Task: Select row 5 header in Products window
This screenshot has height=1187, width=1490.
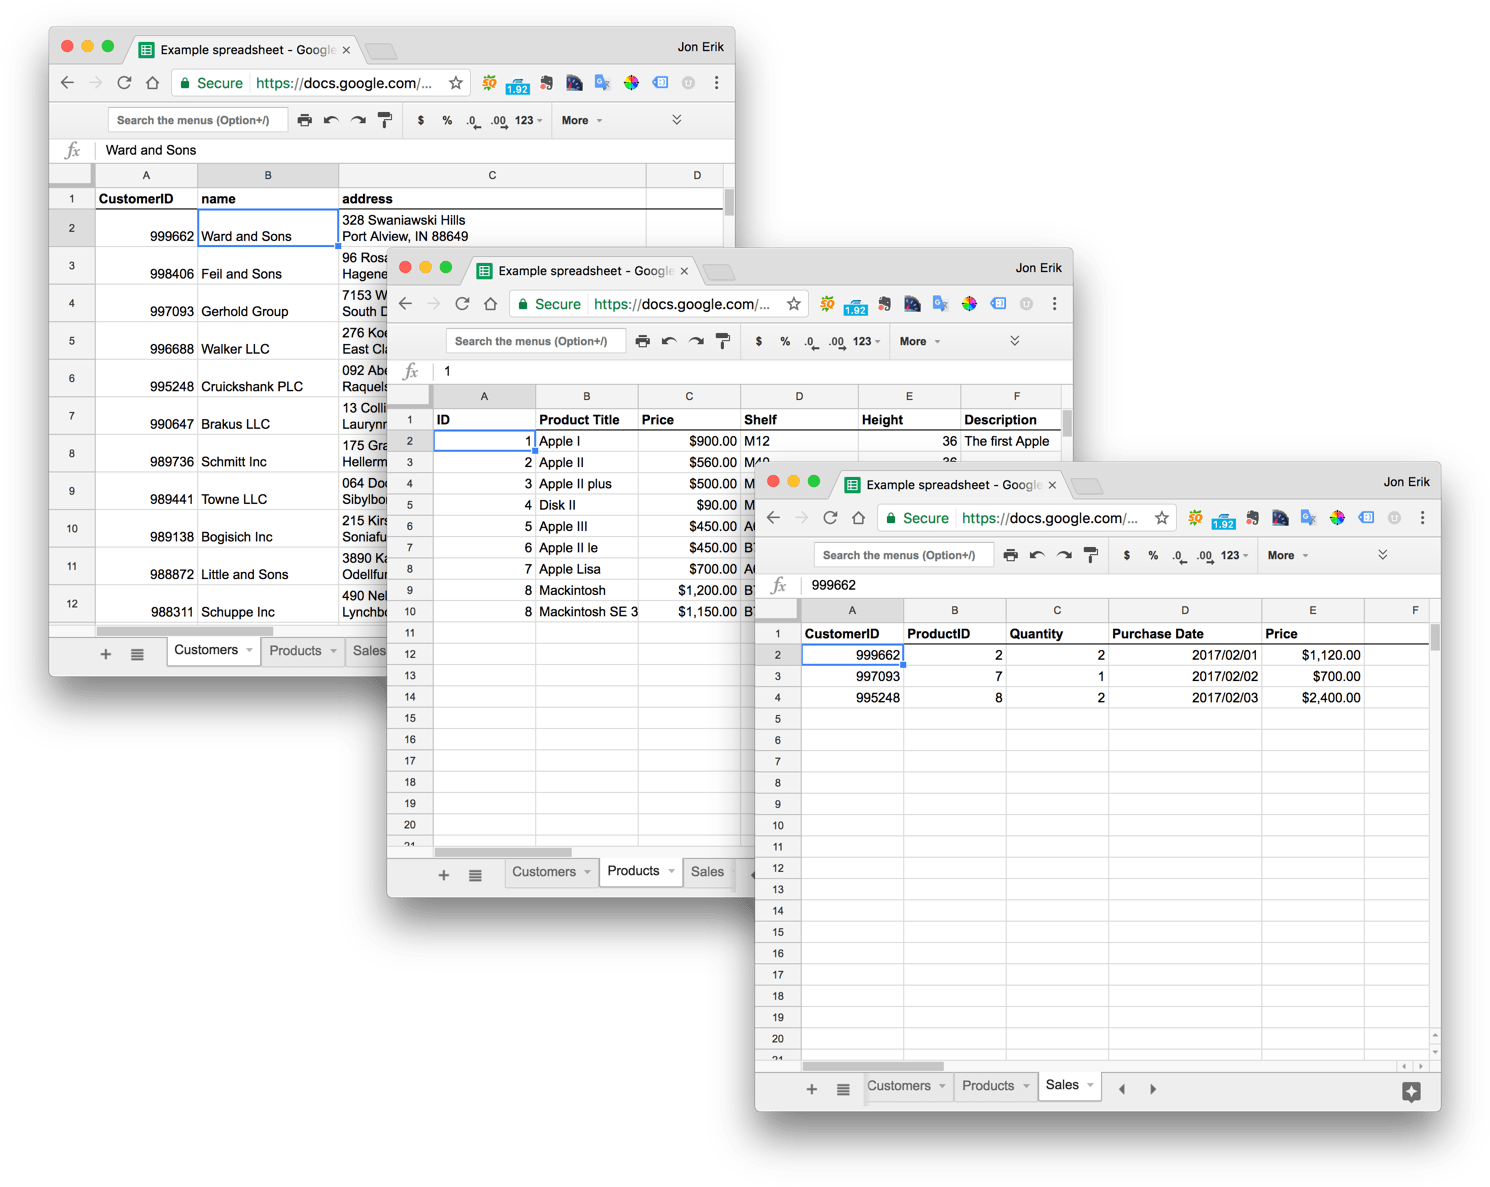Action: pyautogui.click(x=410, y=505)
